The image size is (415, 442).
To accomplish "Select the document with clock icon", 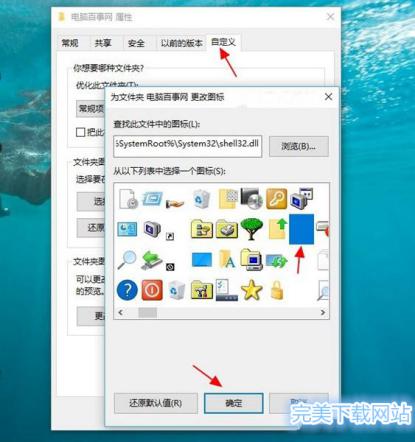I will tap(128, 199).
